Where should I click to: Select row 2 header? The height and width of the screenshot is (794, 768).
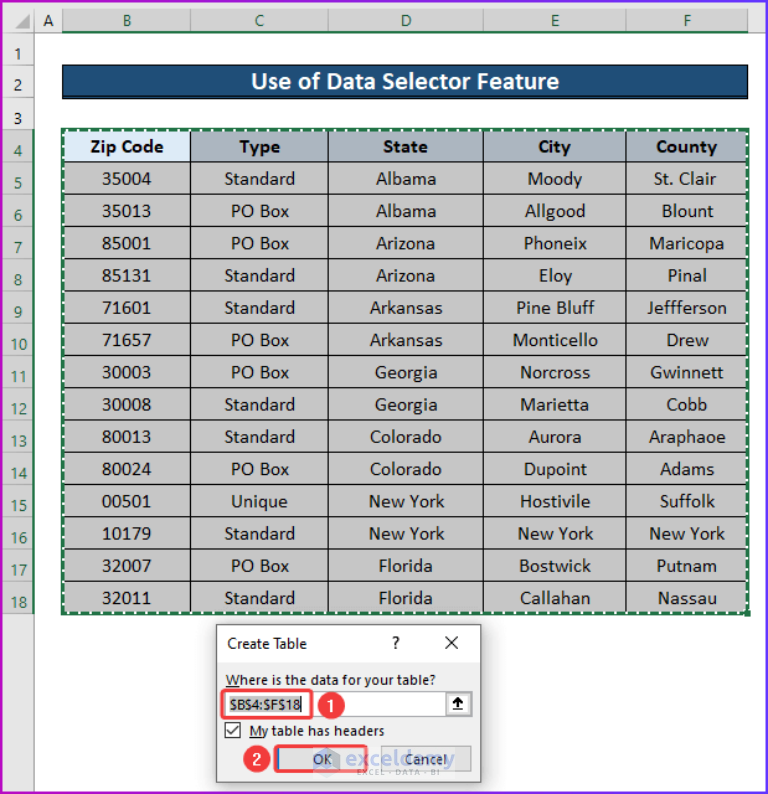(19, 84)
